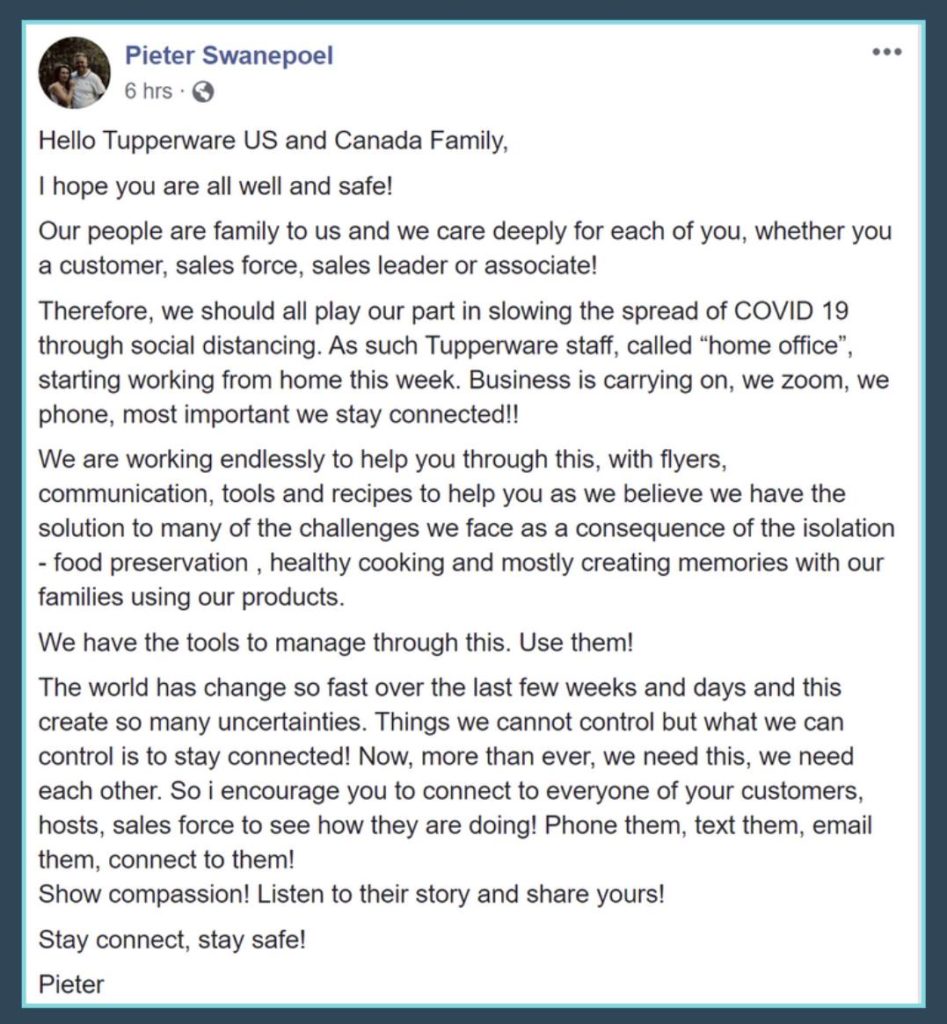947x1024 pixels.
Task: Click Pieter Swanepoel's profile picture
Action: (x=74, y=73)
